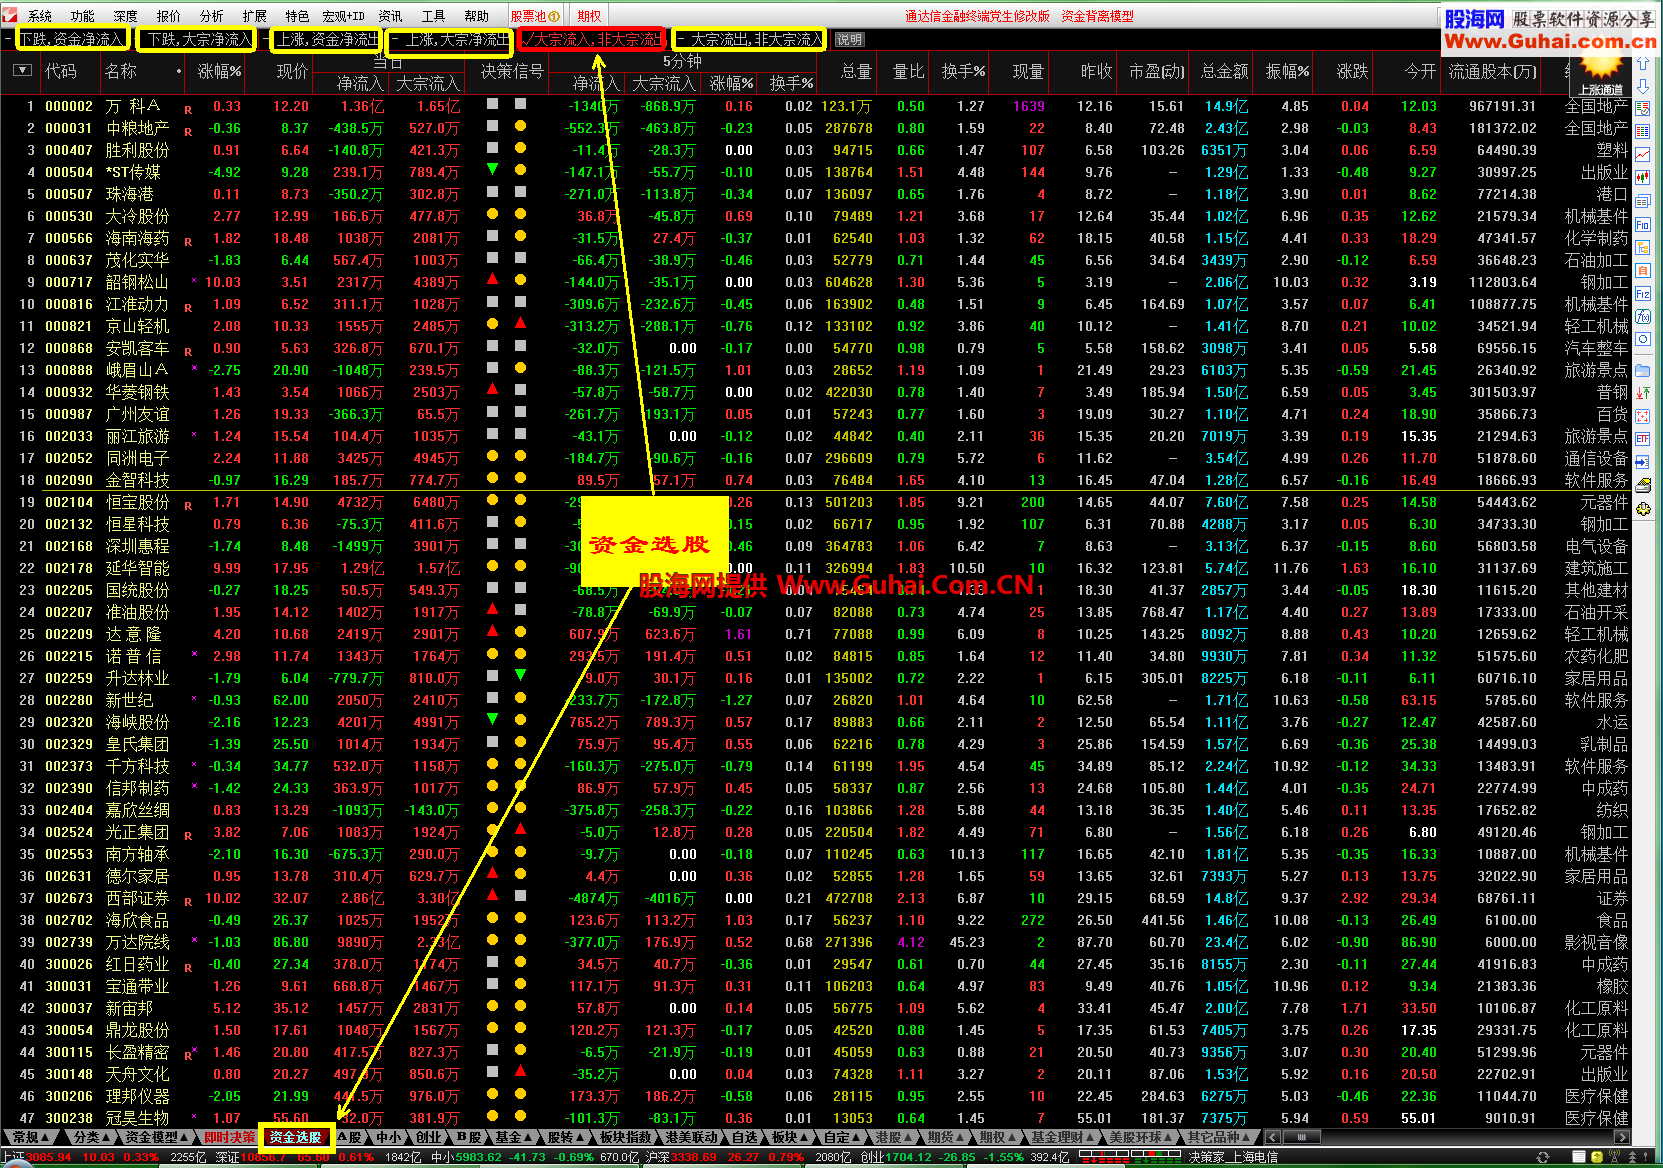
Task: Sort by the 现价 column header
Action: tap(292, 71)
